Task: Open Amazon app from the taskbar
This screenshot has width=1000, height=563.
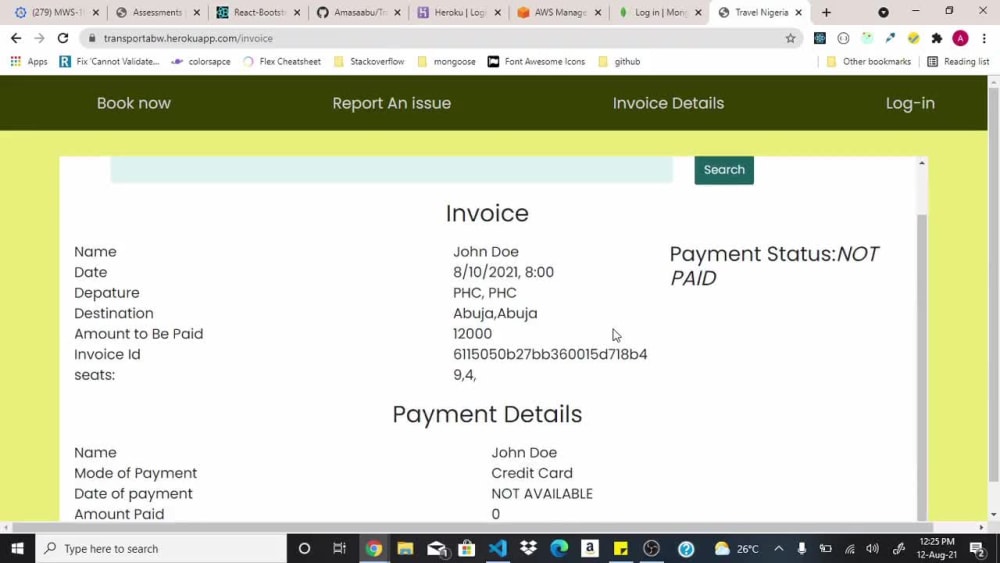Action: tap(590, 548)
